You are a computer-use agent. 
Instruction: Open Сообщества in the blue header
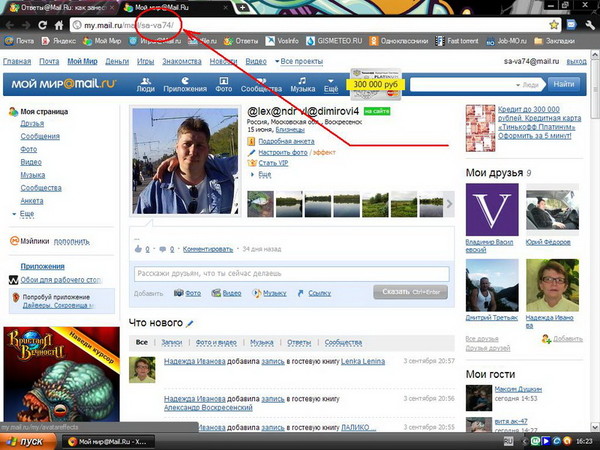pos(261,85)
